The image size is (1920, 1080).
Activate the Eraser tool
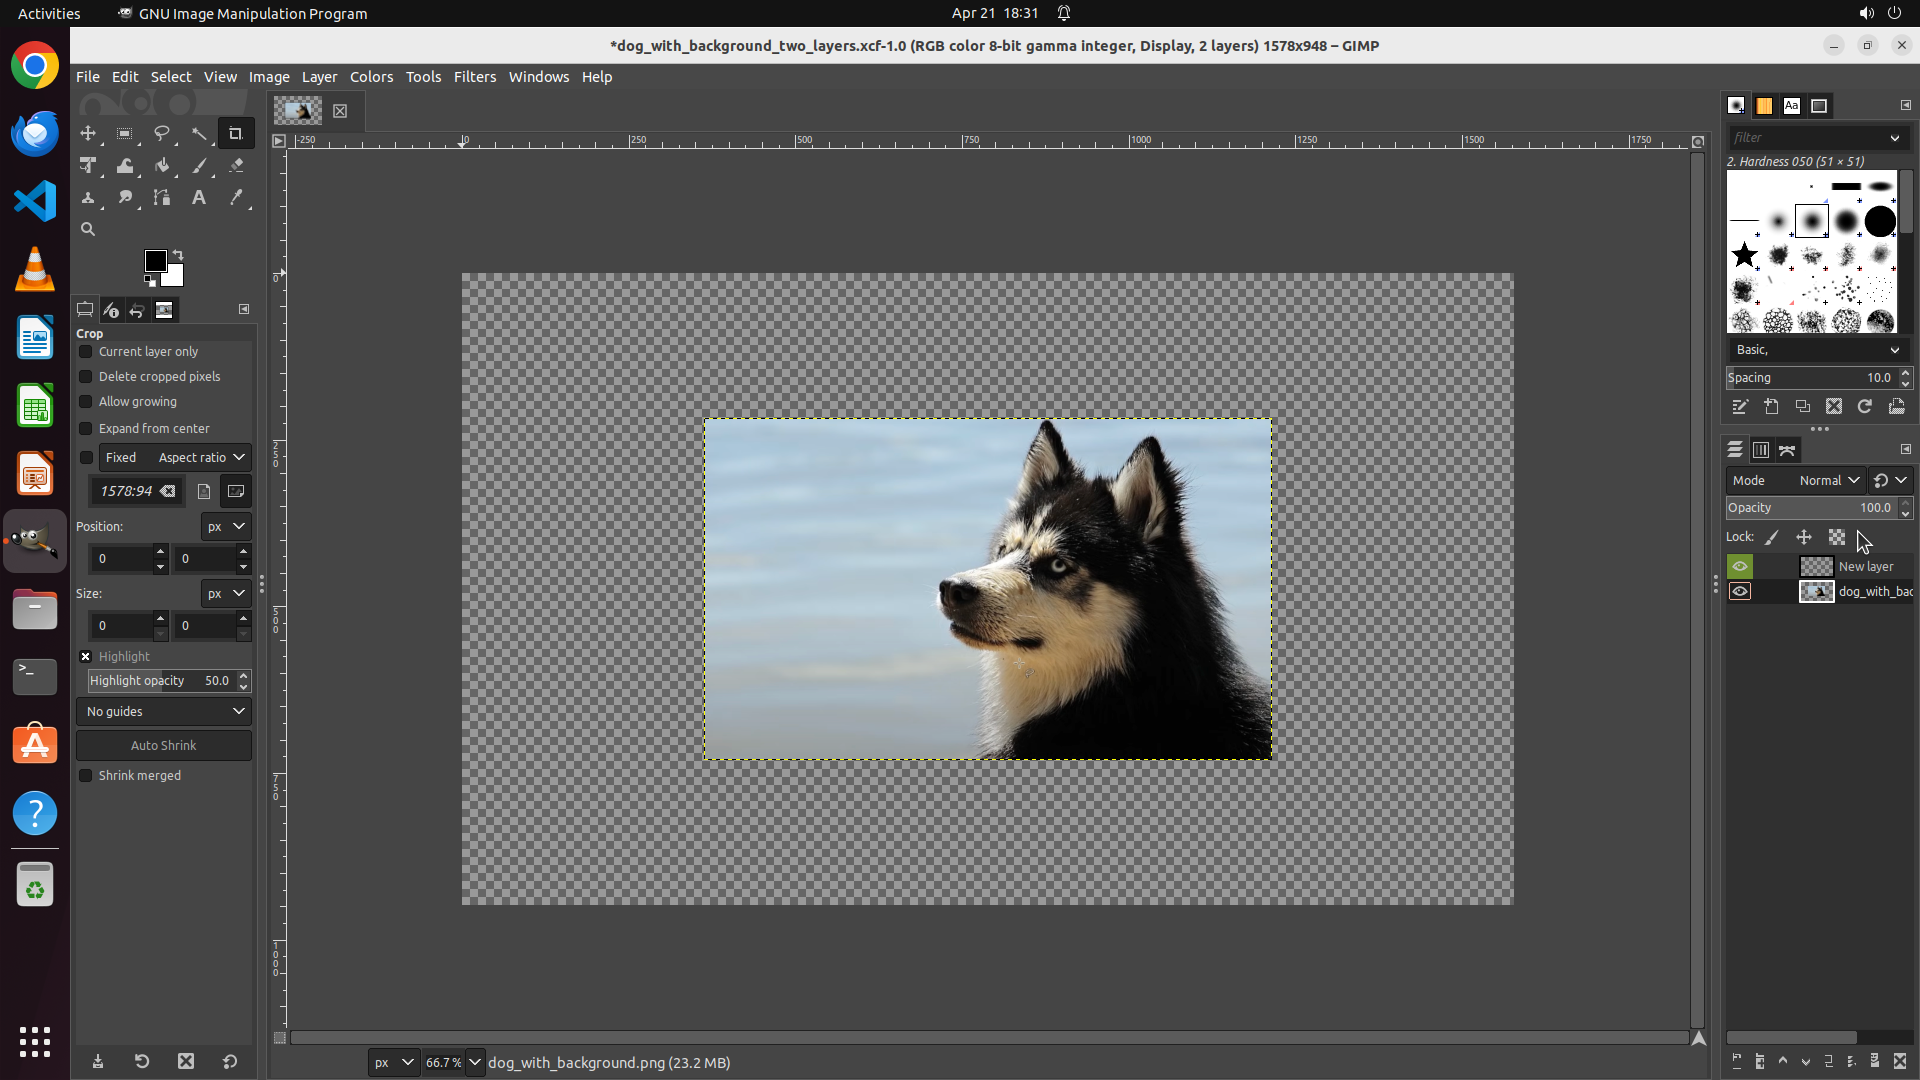(236, 166)
